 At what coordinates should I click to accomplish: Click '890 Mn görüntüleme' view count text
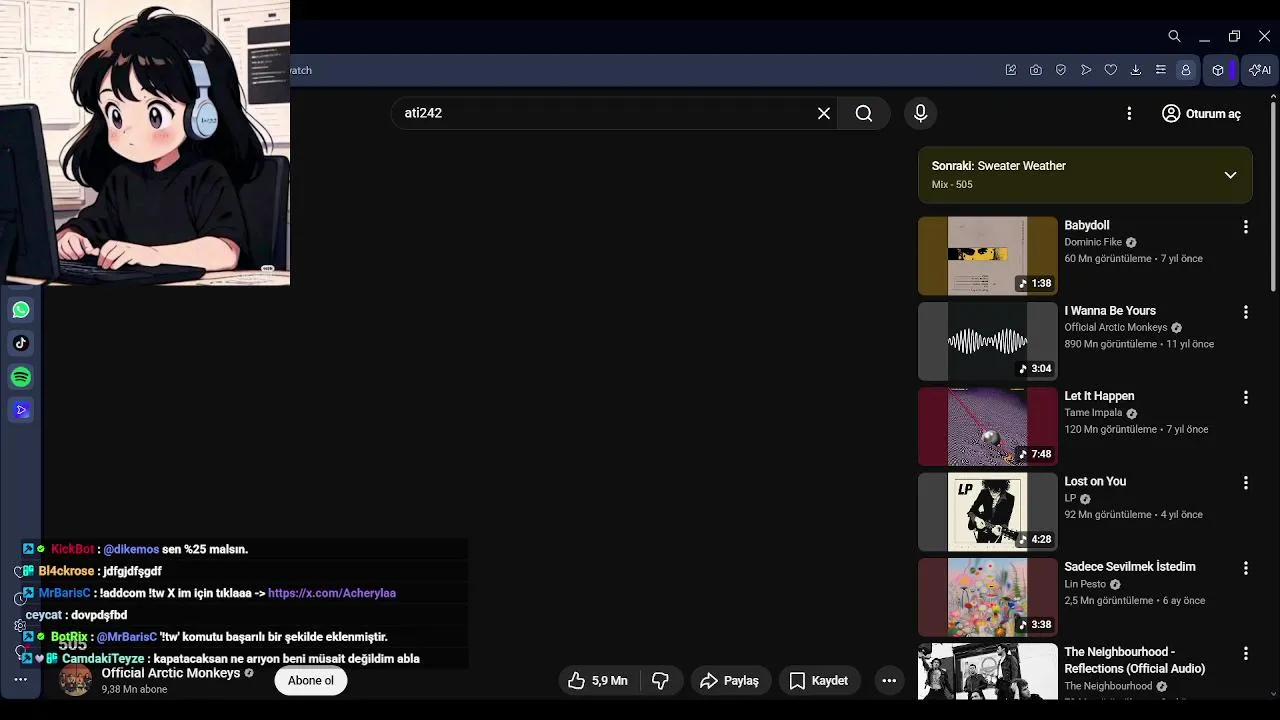pyautogui.click(x=1110, y=344)
